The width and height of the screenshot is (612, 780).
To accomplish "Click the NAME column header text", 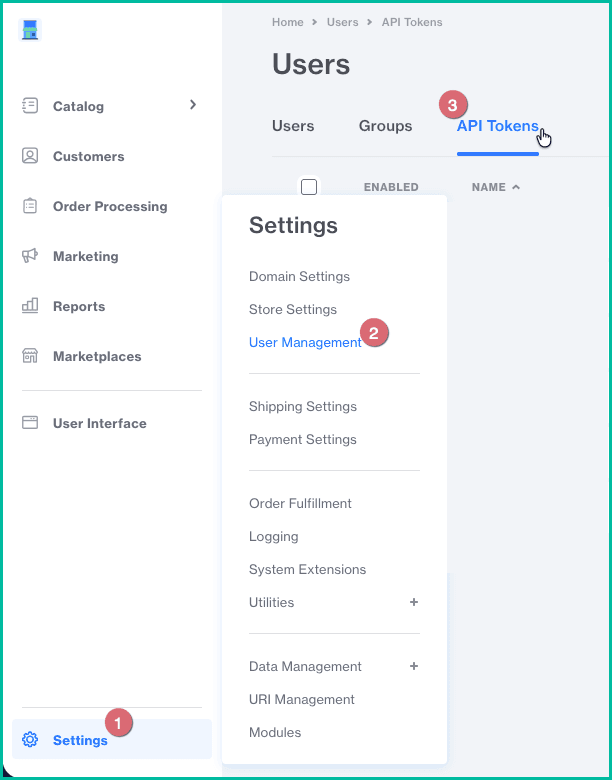I will (x=489, y=187).
